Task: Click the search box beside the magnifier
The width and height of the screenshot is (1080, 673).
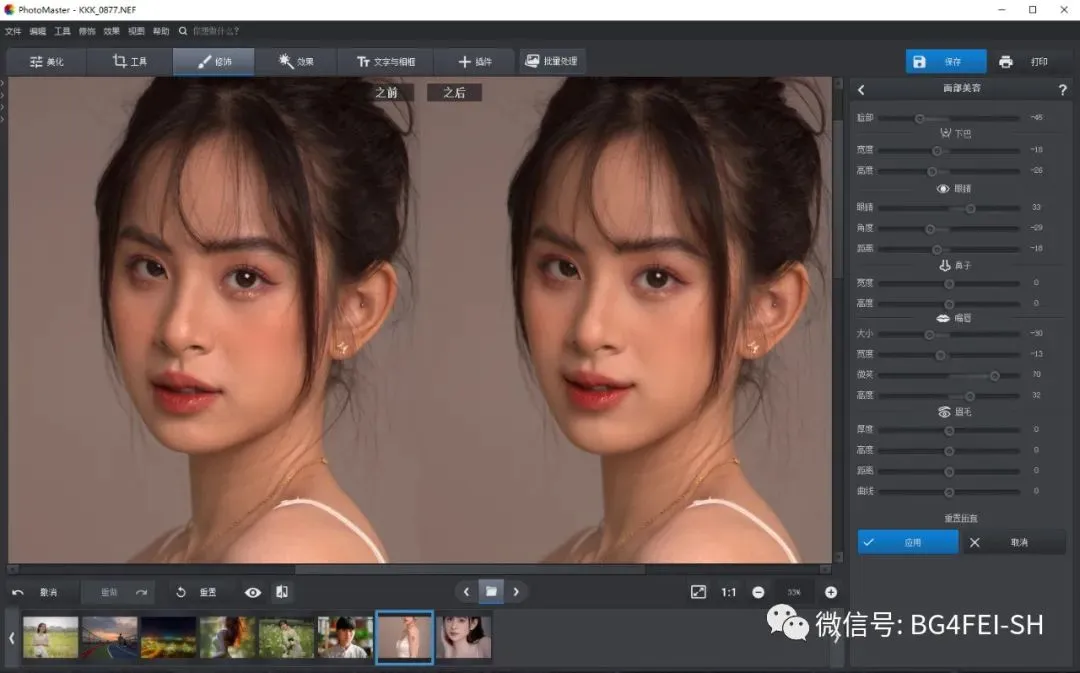Action: pyautogui.click(x=216, y=31)
